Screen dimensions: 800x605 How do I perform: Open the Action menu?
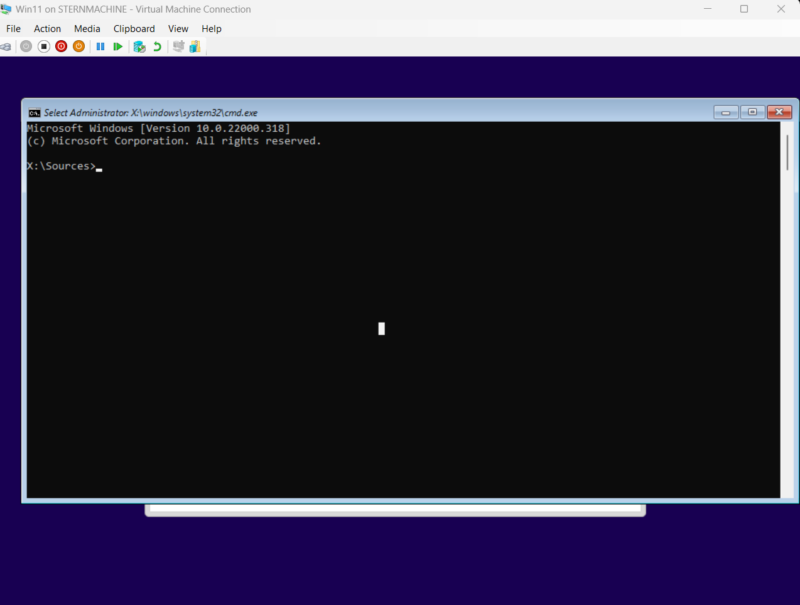47,29
